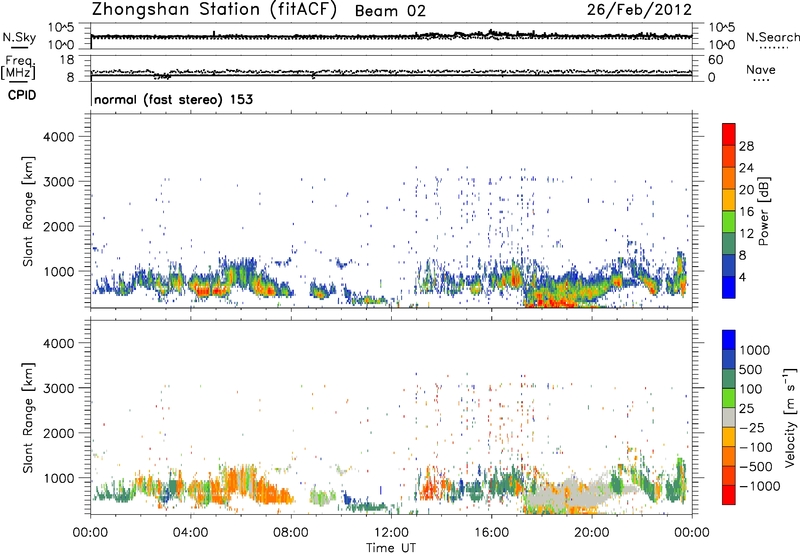The height and width of the screenshot is (554, 800).
Task: Click the '-1000' velocity colorbar value
Action: click(760, 486)
